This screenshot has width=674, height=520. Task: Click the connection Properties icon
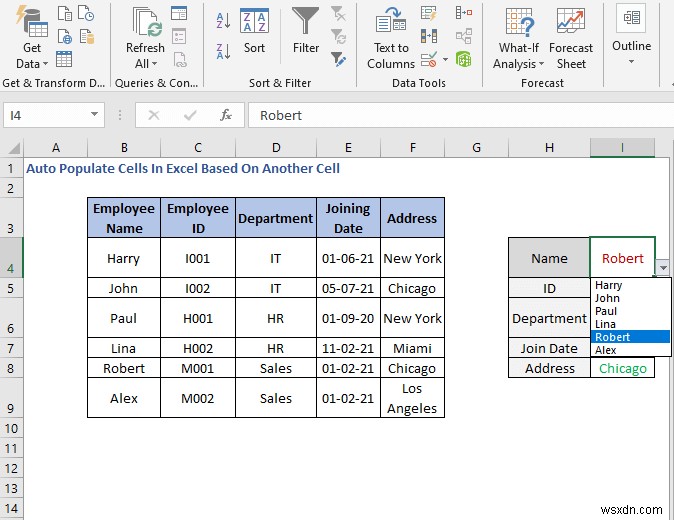[x=179, y=37]
